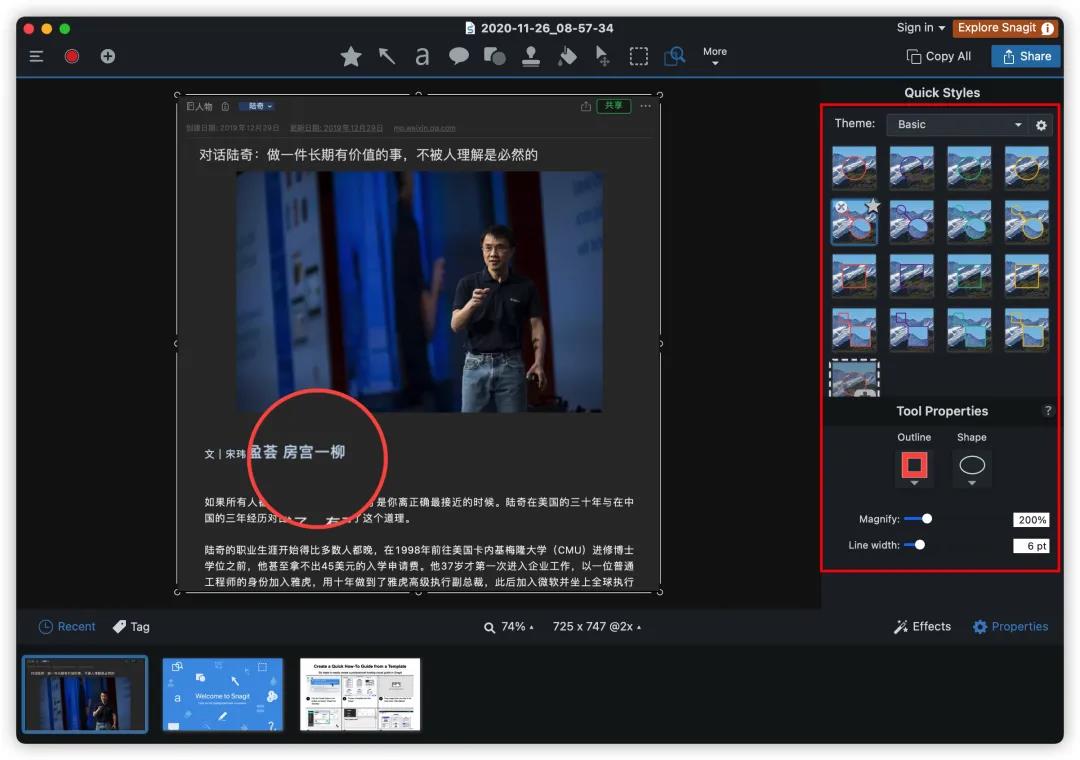Click the Sign in link
This screenshot has width=1080, height=760.
click(x=915, y=27)
